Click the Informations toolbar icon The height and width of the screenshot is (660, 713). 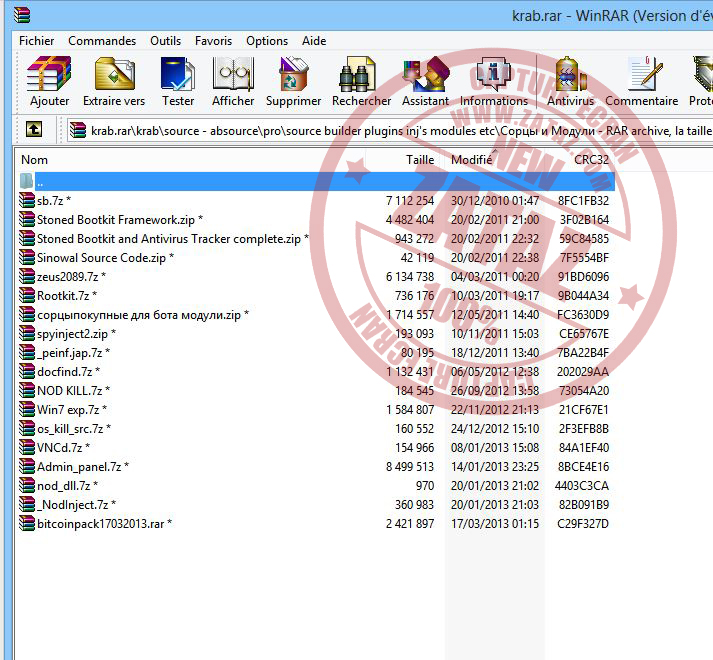point(493,74)
